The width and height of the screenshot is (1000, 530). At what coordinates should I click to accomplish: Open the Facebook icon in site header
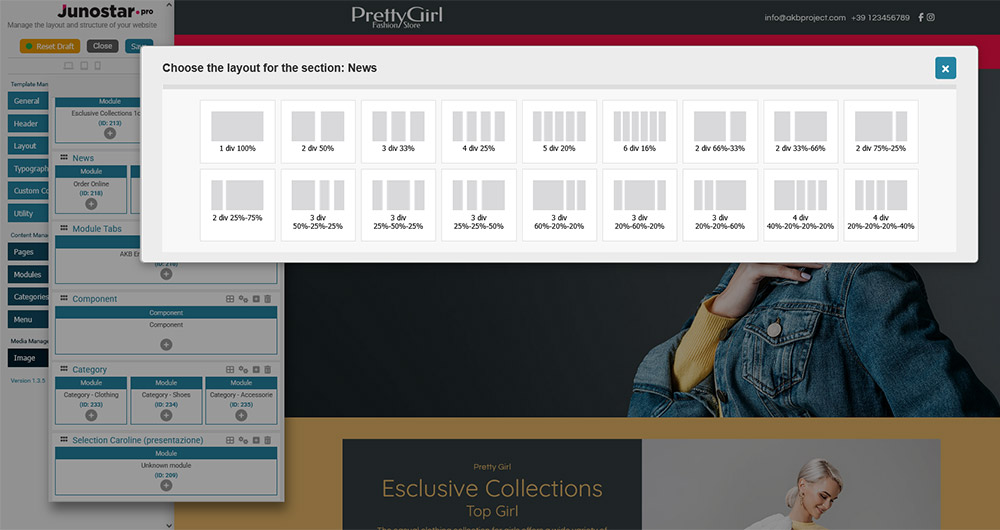[x=920, y=17]
